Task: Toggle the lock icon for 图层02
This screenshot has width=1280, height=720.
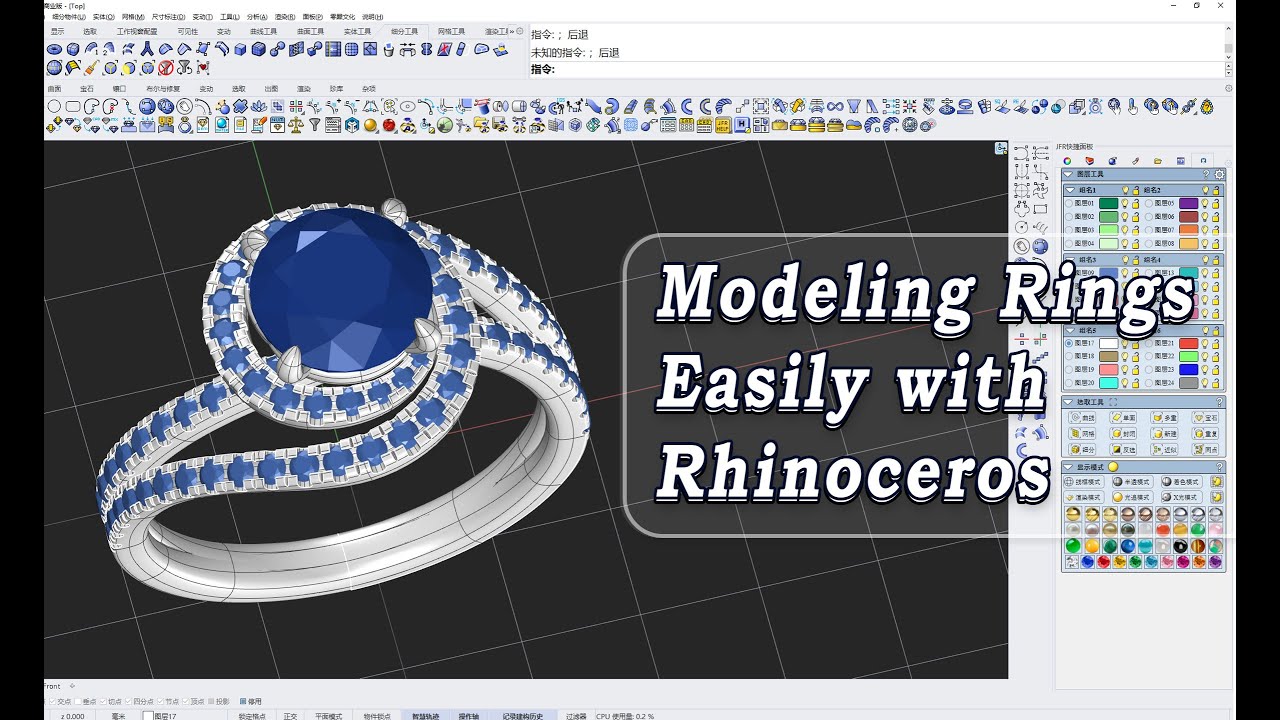Action: click(x=1136, y=216)
